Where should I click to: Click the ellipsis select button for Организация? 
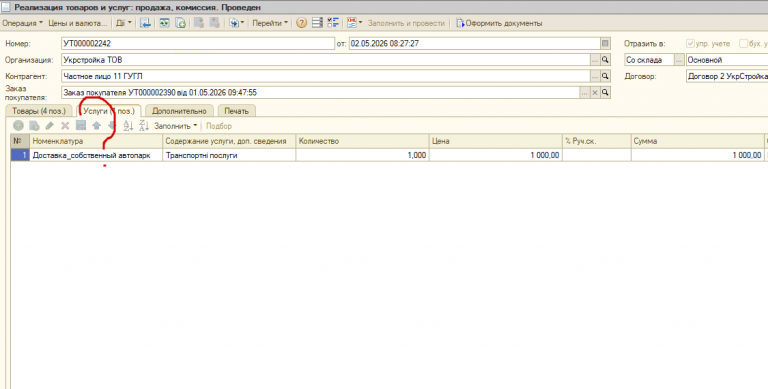595,60
